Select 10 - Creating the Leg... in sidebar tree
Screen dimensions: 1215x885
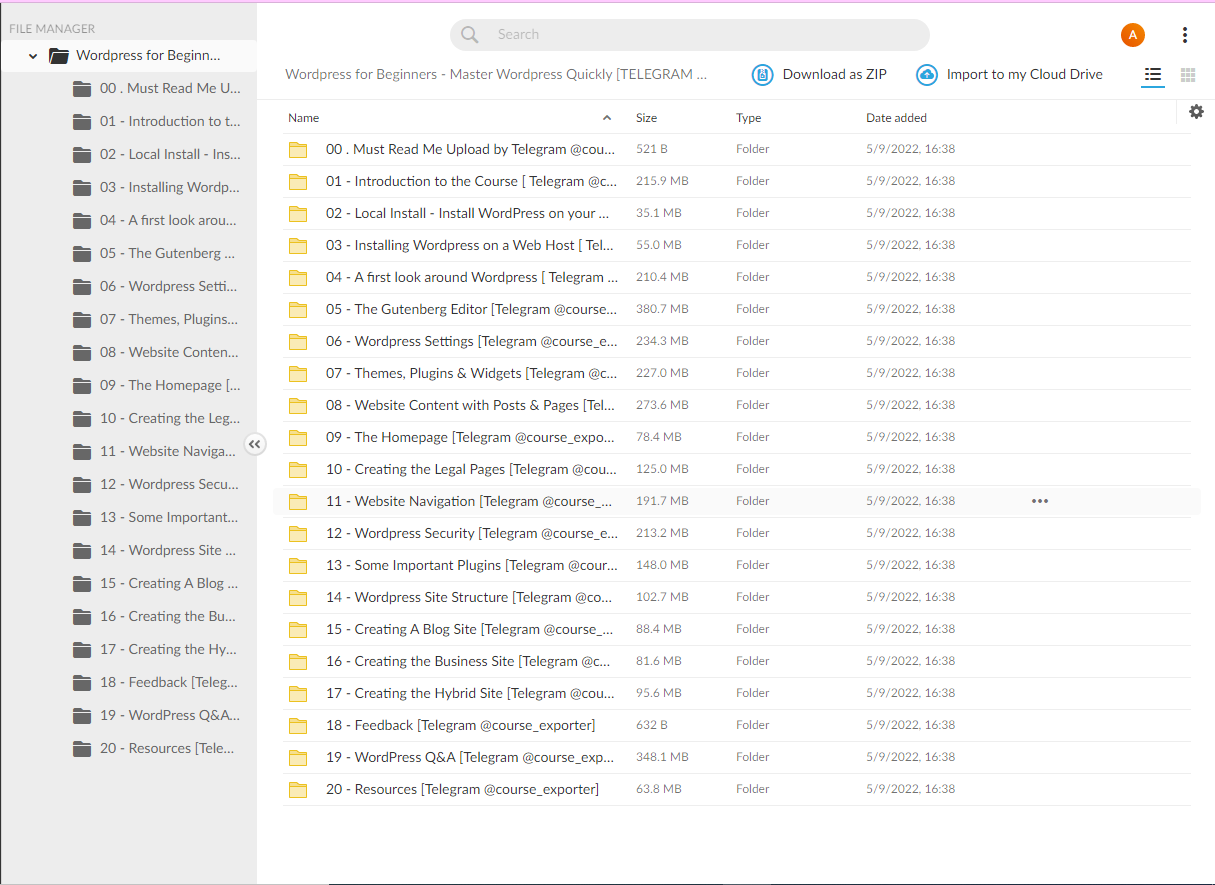point(170,418)
